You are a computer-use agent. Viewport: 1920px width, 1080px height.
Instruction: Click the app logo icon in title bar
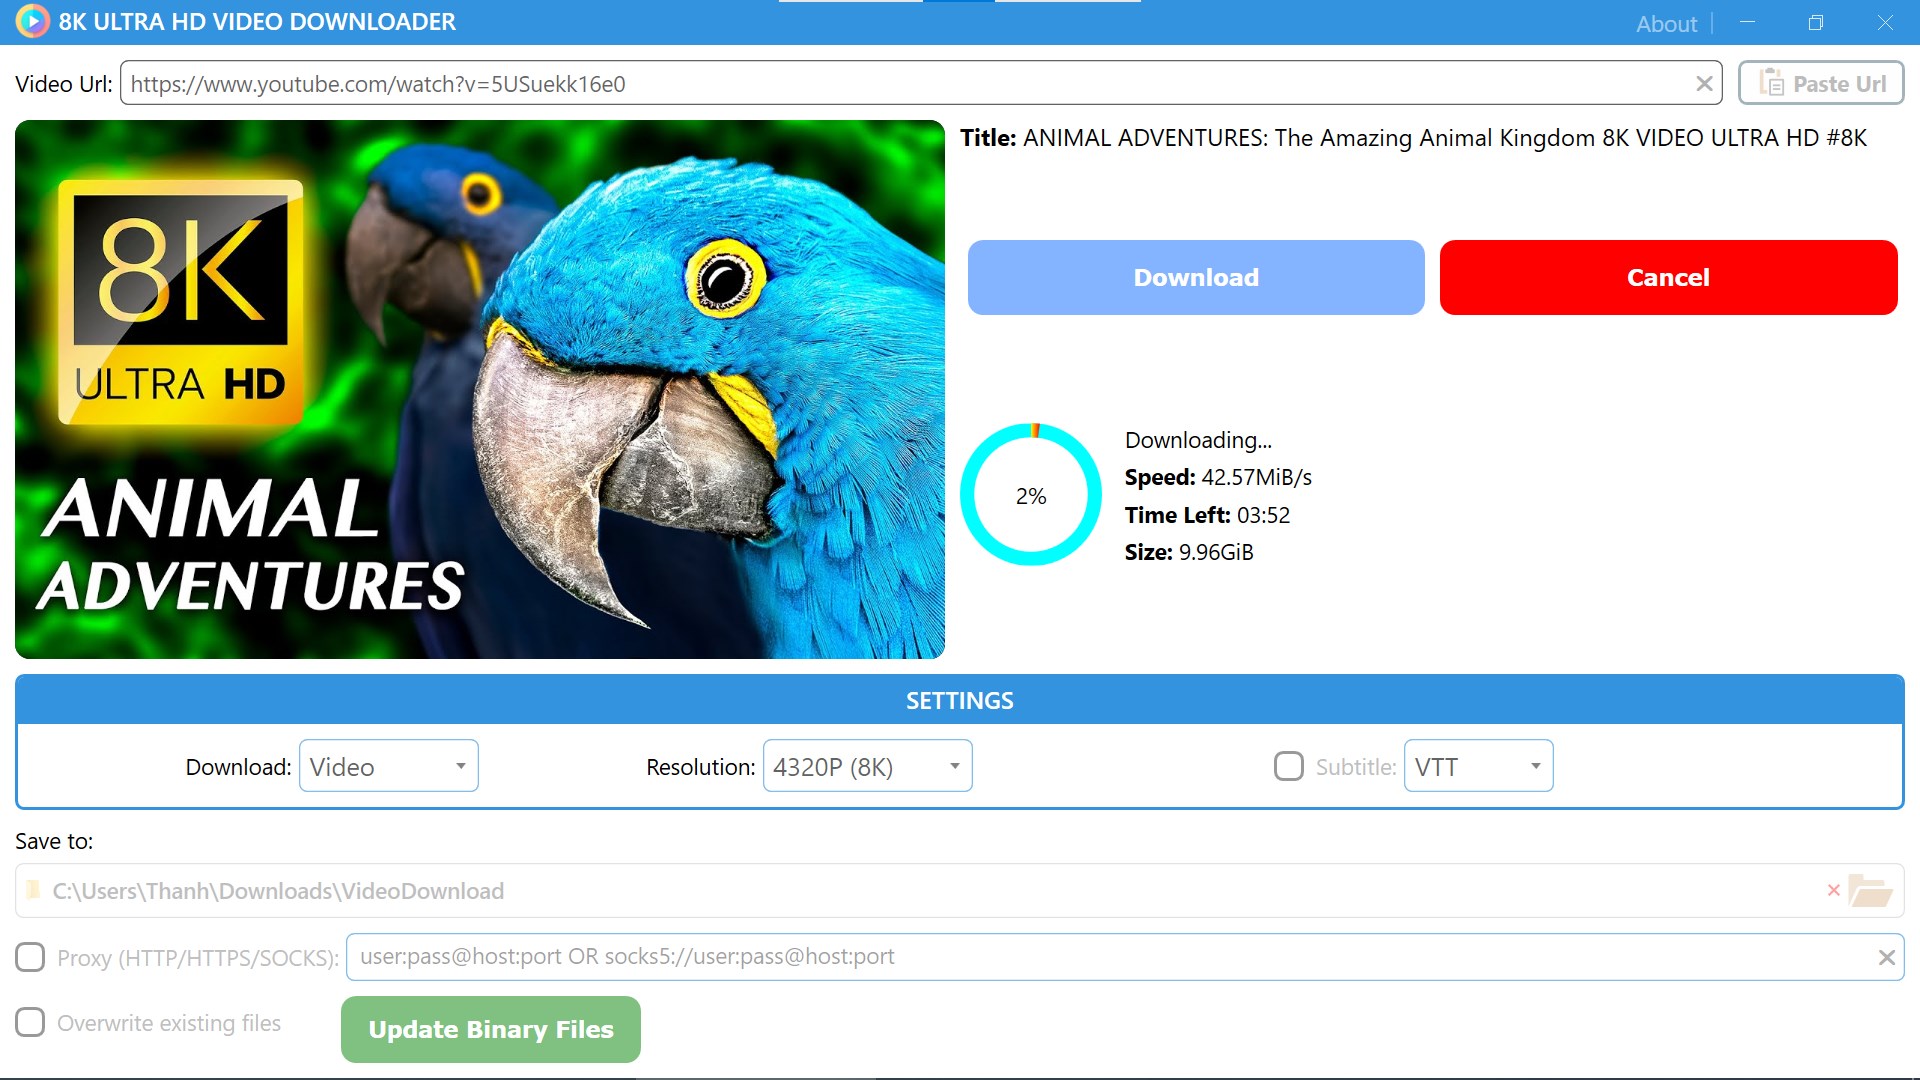coord(32,21)
